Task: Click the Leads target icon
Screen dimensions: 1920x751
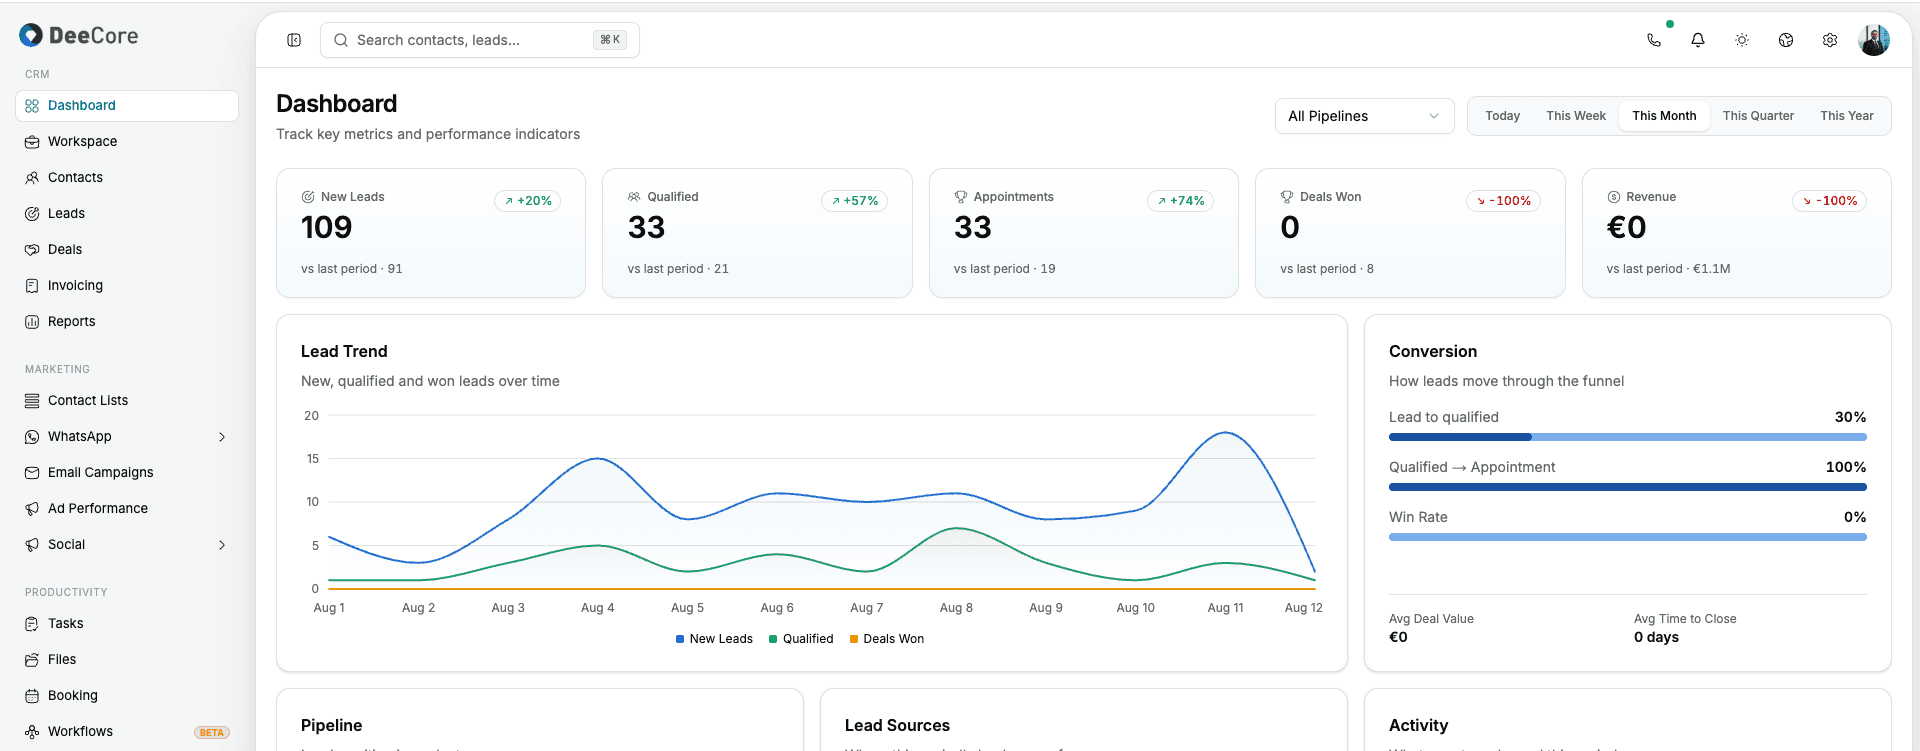Action: [32, 214]
